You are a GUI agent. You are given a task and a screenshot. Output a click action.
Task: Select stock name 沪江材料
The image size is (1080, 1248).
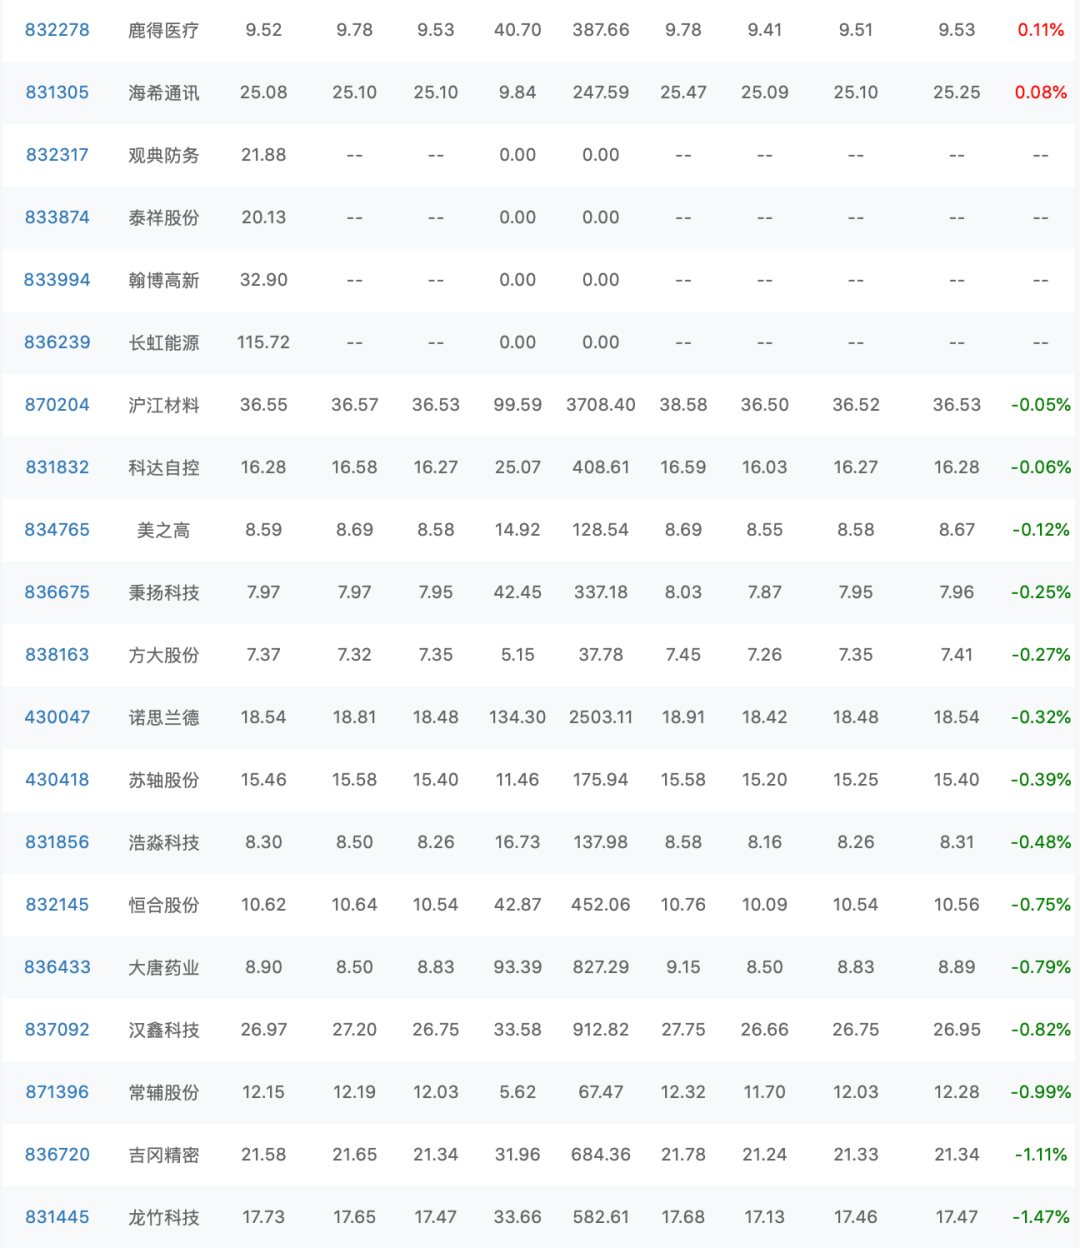[164, 405]
